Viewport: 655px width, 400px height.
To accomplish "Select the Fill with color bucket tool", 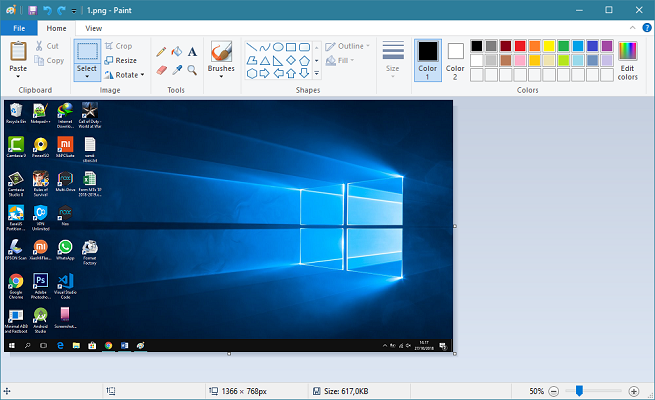I will point(177,52).
